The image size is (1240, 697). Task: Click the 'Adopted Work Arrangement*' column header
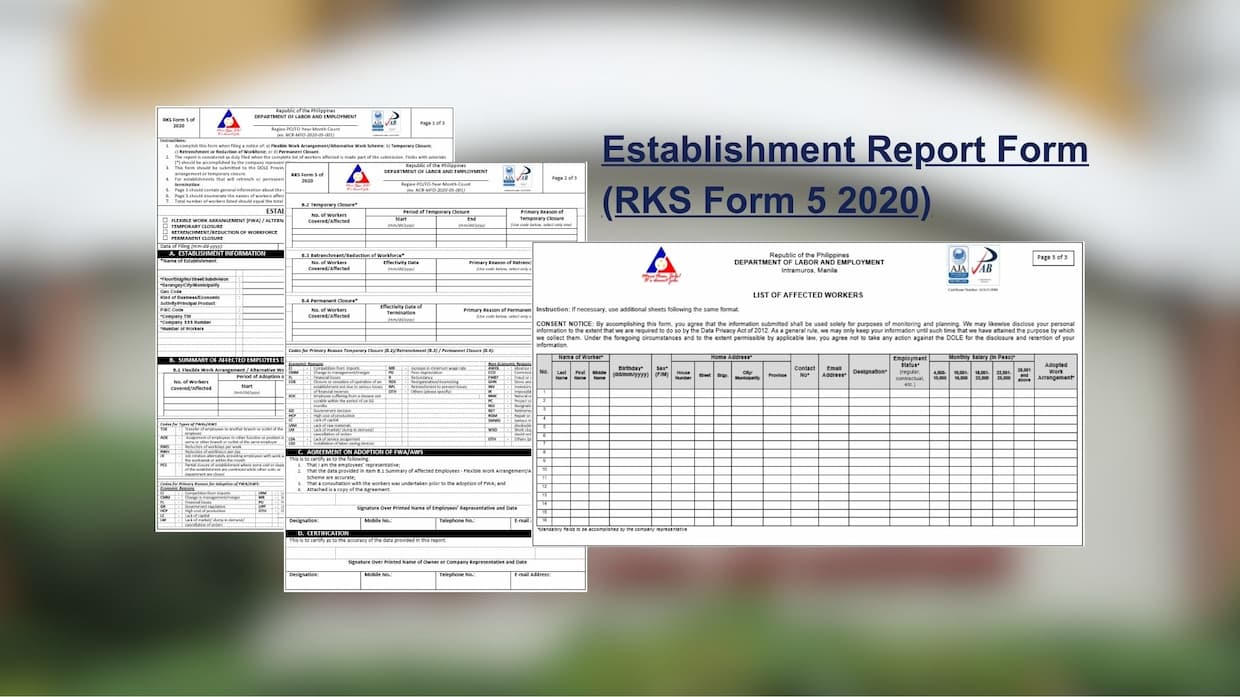coord(1057,371)
